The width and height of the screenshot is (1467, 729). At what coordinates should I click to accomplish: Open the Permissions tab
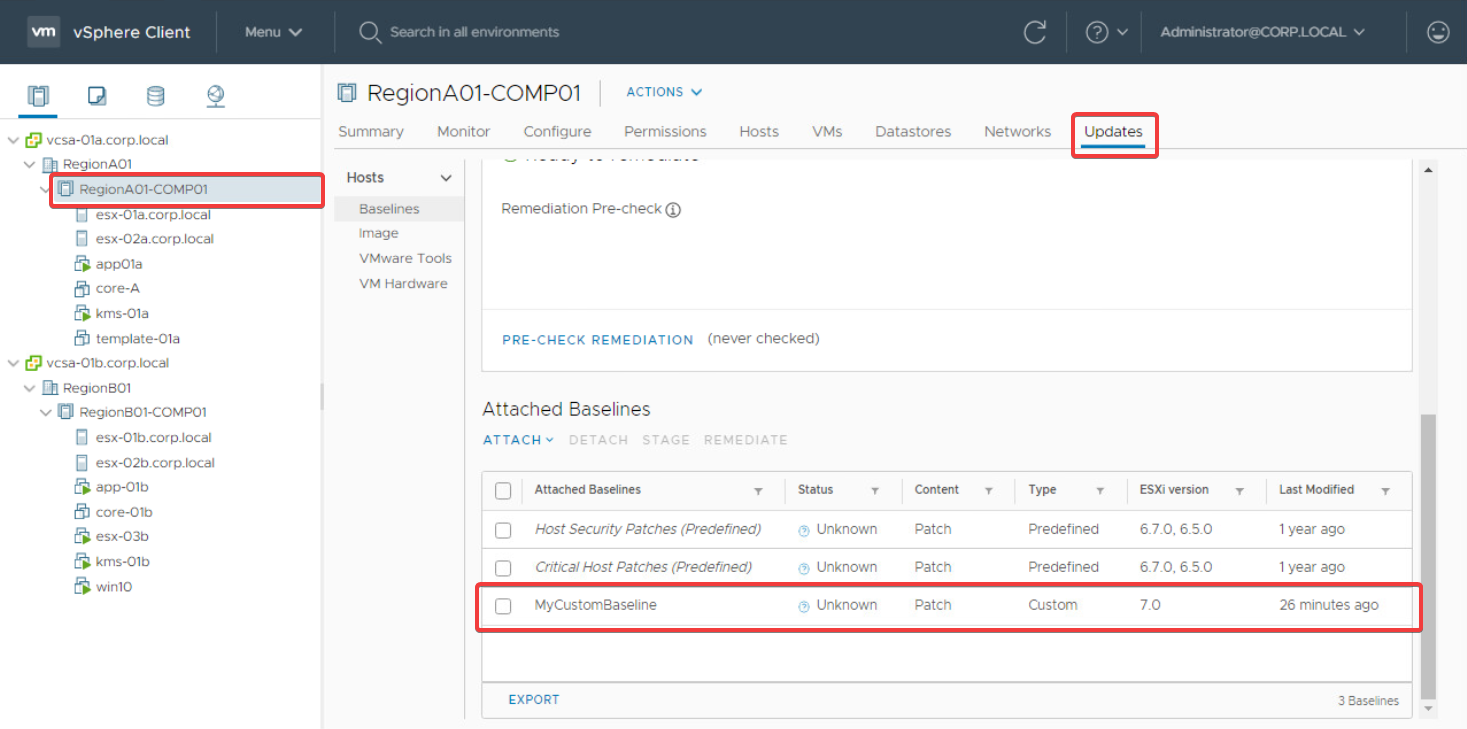point(665,132)
